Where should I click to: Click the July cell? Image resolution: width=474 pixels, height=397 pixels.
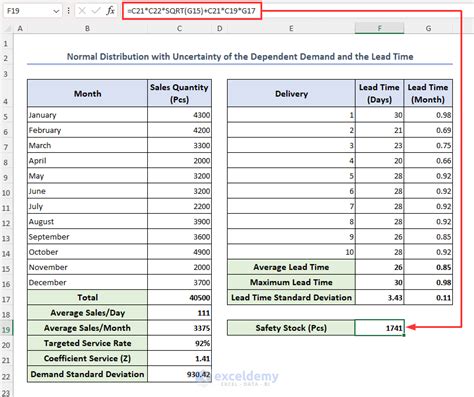pos(87,206)
